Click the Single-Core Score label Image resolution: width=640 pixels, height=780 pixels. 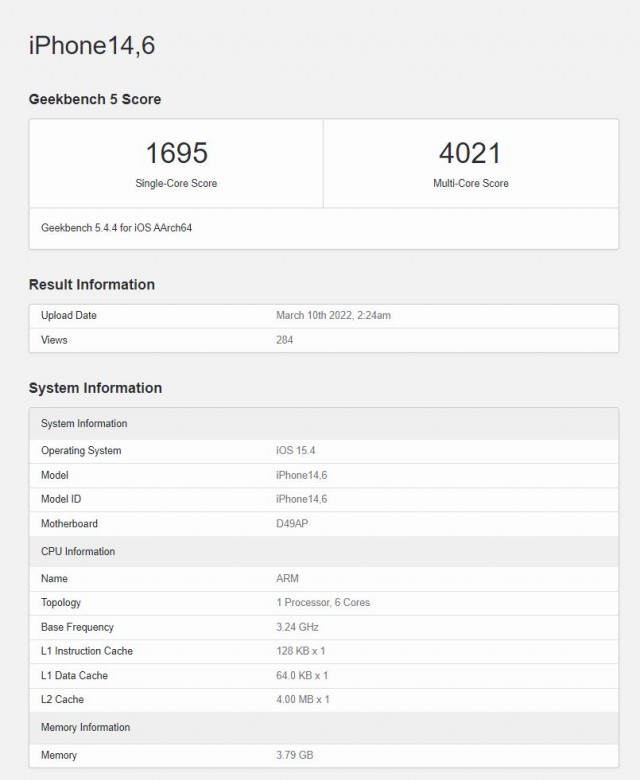point(176,184)
